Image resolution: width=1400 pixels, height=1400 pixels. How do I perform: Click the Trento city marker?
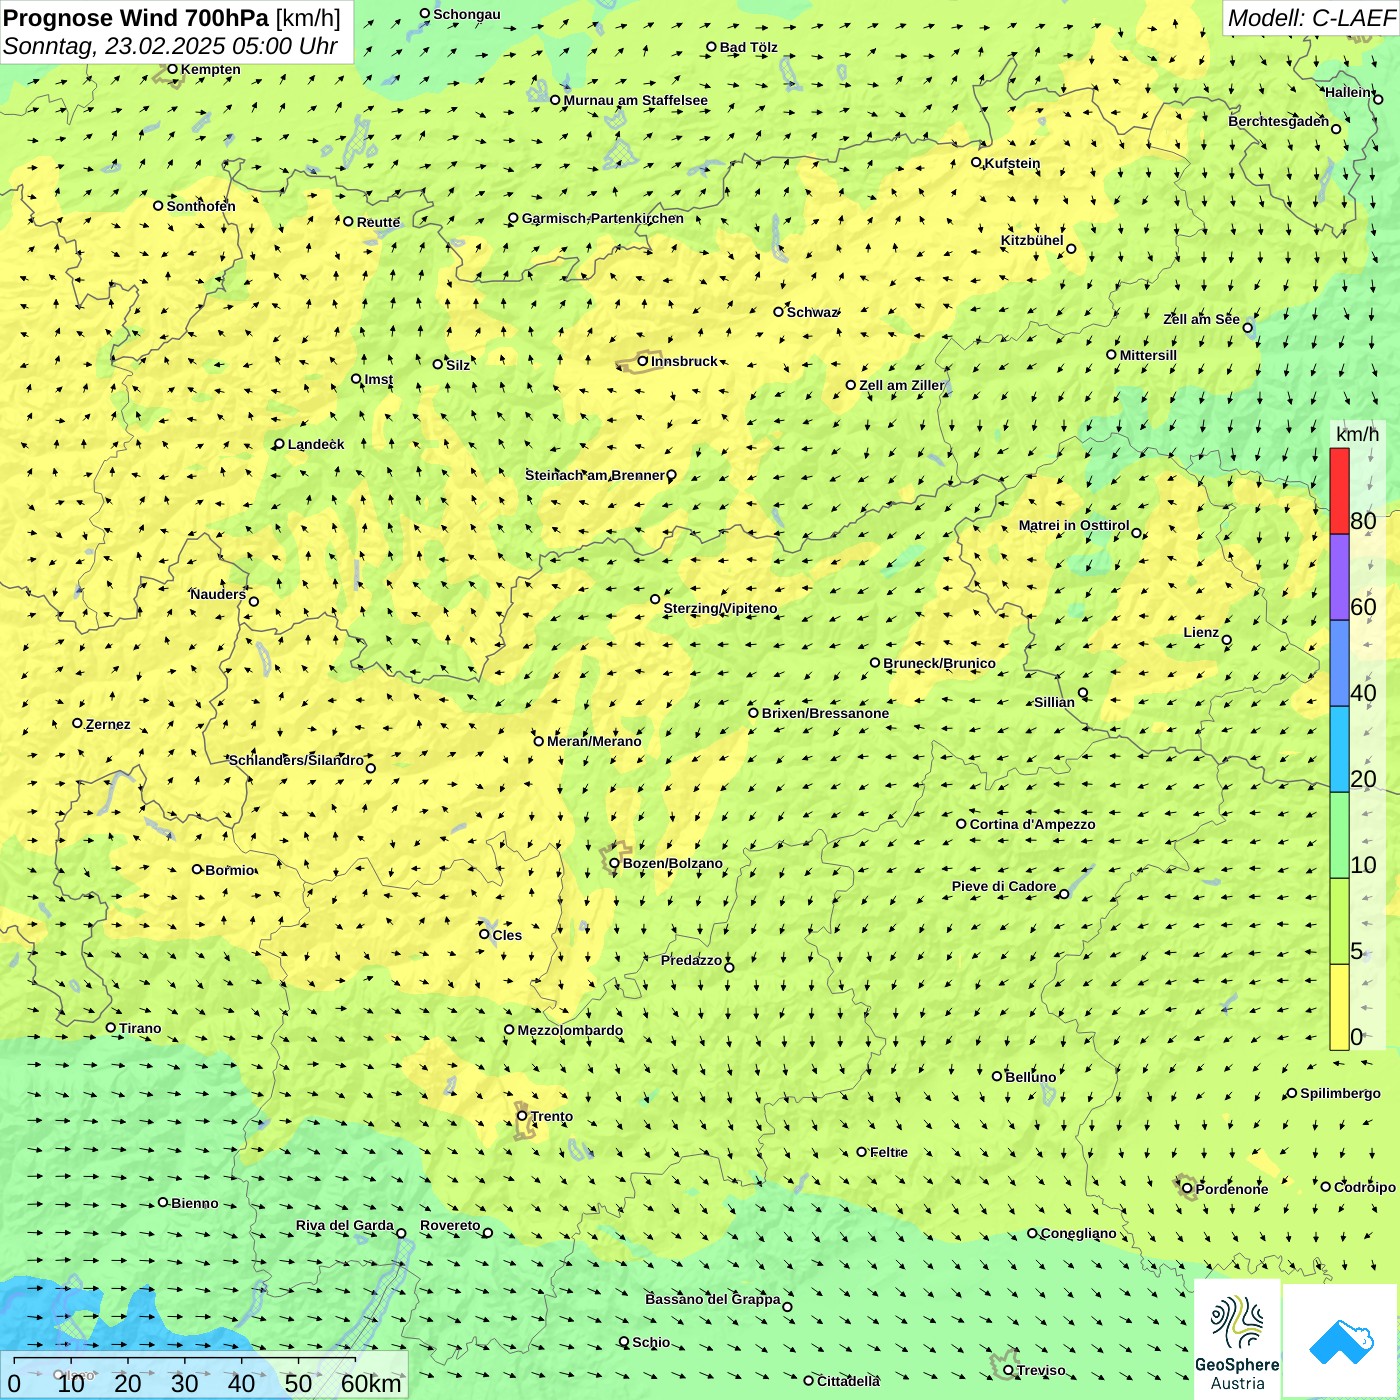(x=522, y=1116)
